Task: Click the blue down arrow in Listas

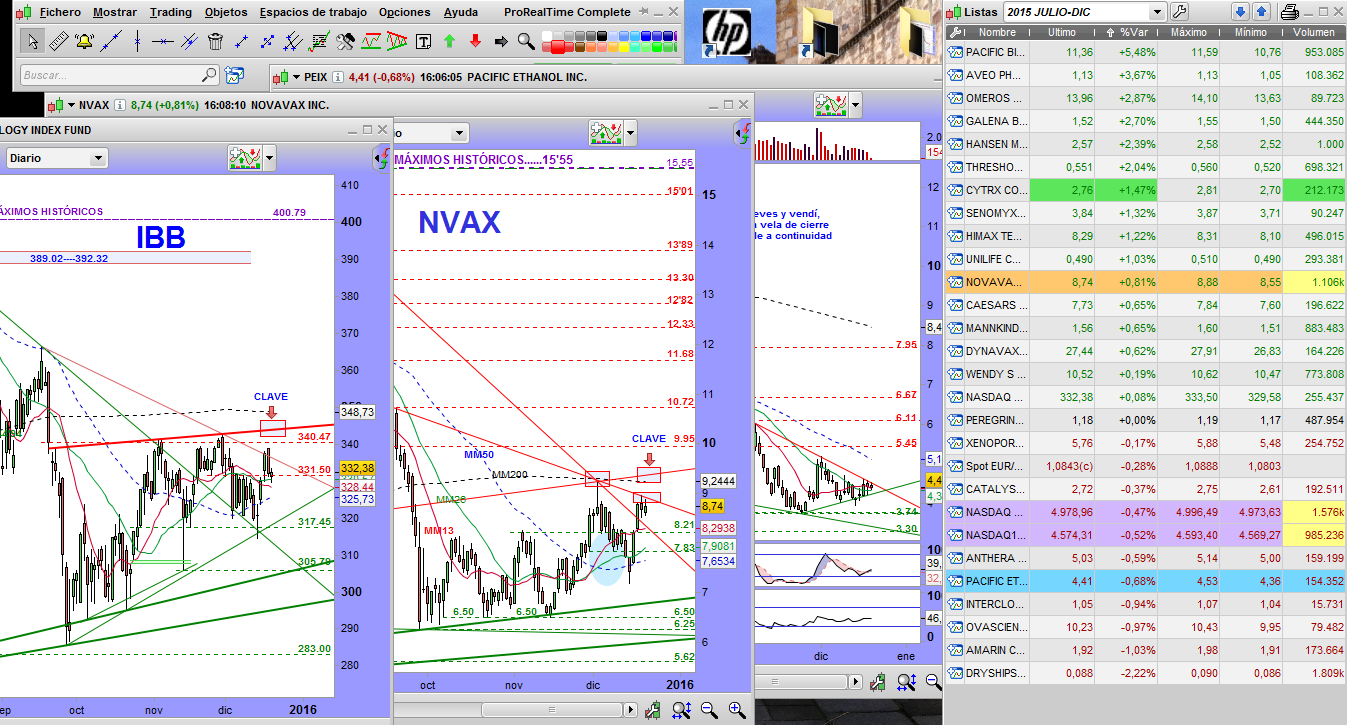Action: coord(1240,12)
